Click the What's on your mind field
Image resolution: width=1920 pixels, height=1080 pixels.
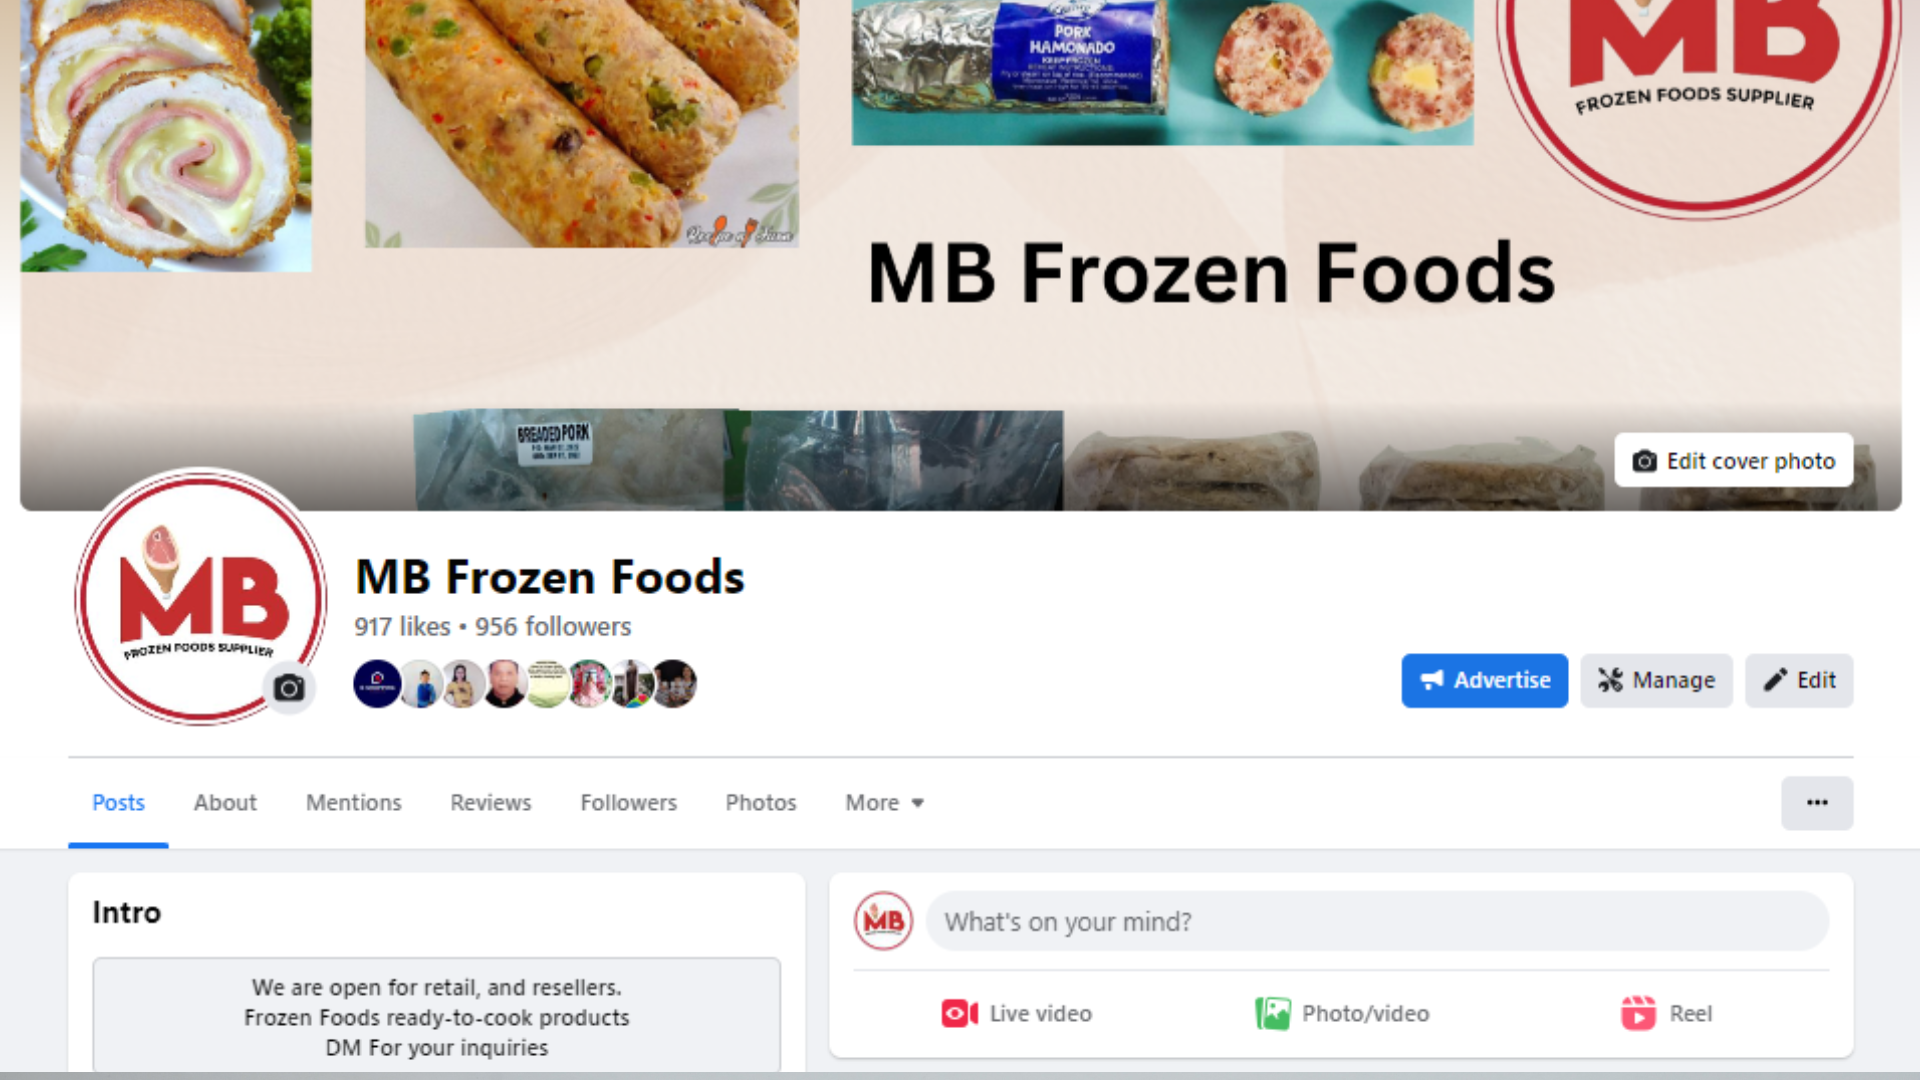point(1377,922)
